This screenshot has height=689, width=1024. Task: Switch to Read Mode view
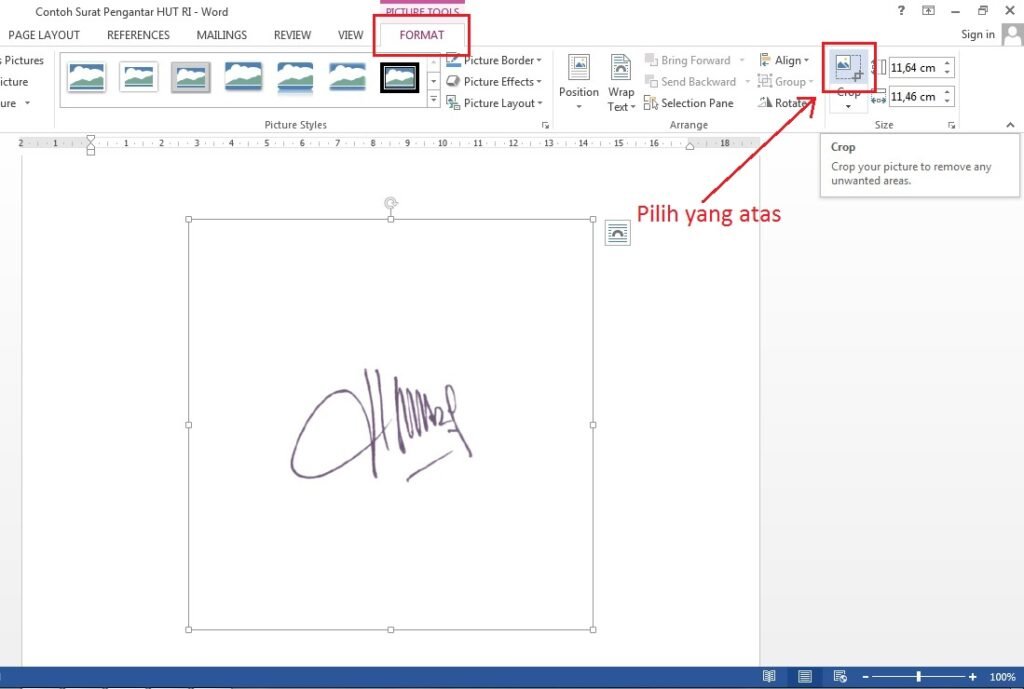click(769, 677)
